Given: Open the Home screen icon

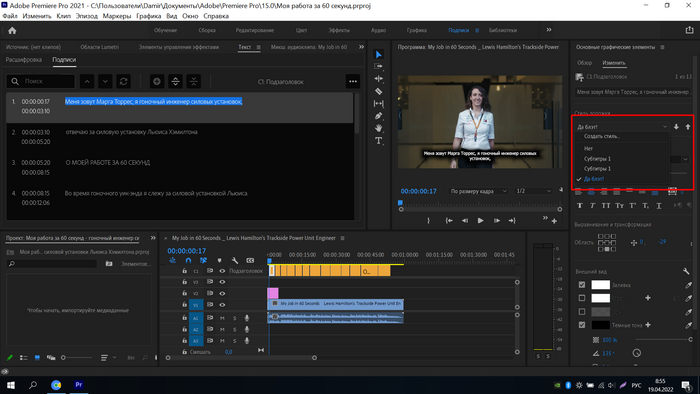Looking at the screenshot, I should 12,30.
